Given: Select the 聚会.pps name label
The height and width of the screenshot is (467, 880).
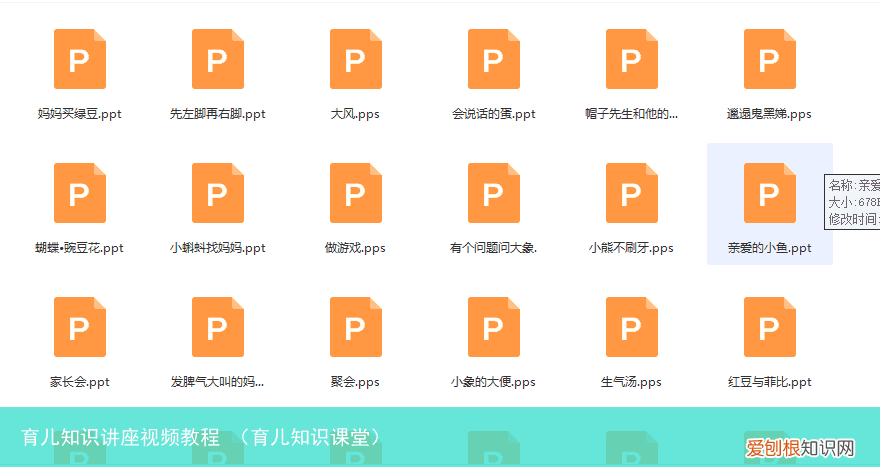Looking at the screenshot, I should [355, 382].
